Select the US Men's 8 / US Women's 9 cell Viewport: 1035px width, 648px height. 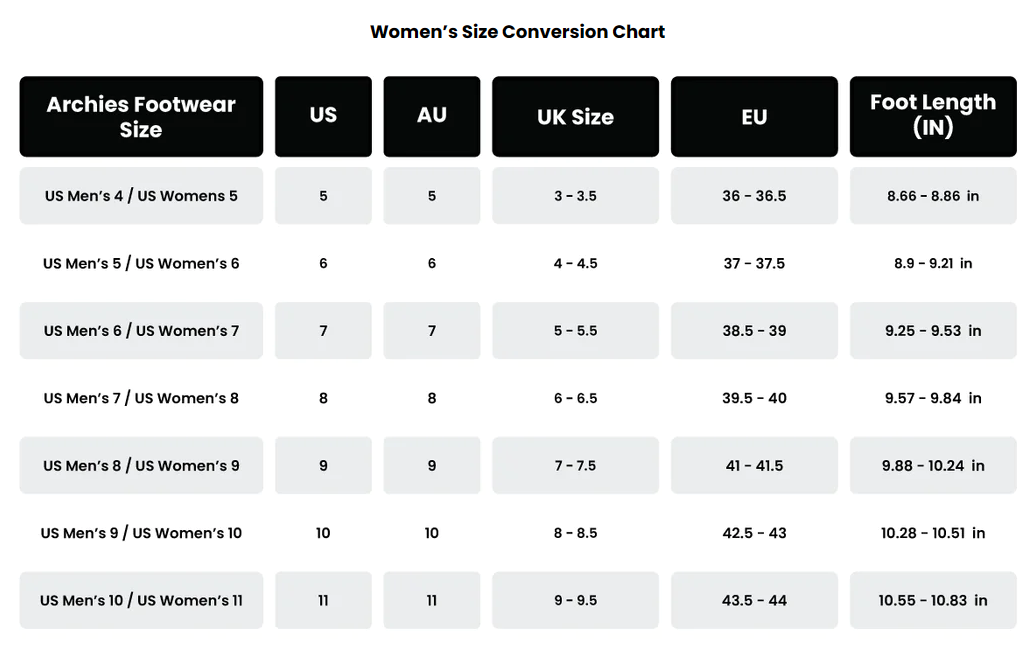pos(141,466)
